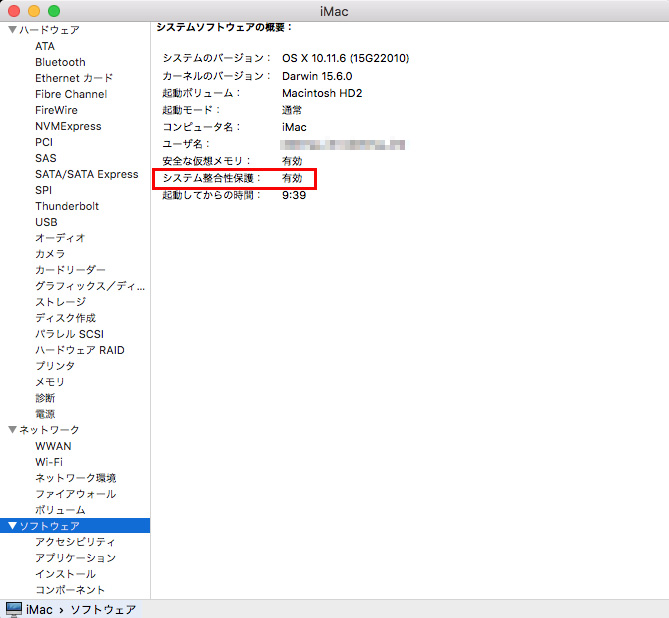Screen dimensions: 669x618
Task: Click the iMac computer name value
Action: (294, 127)
